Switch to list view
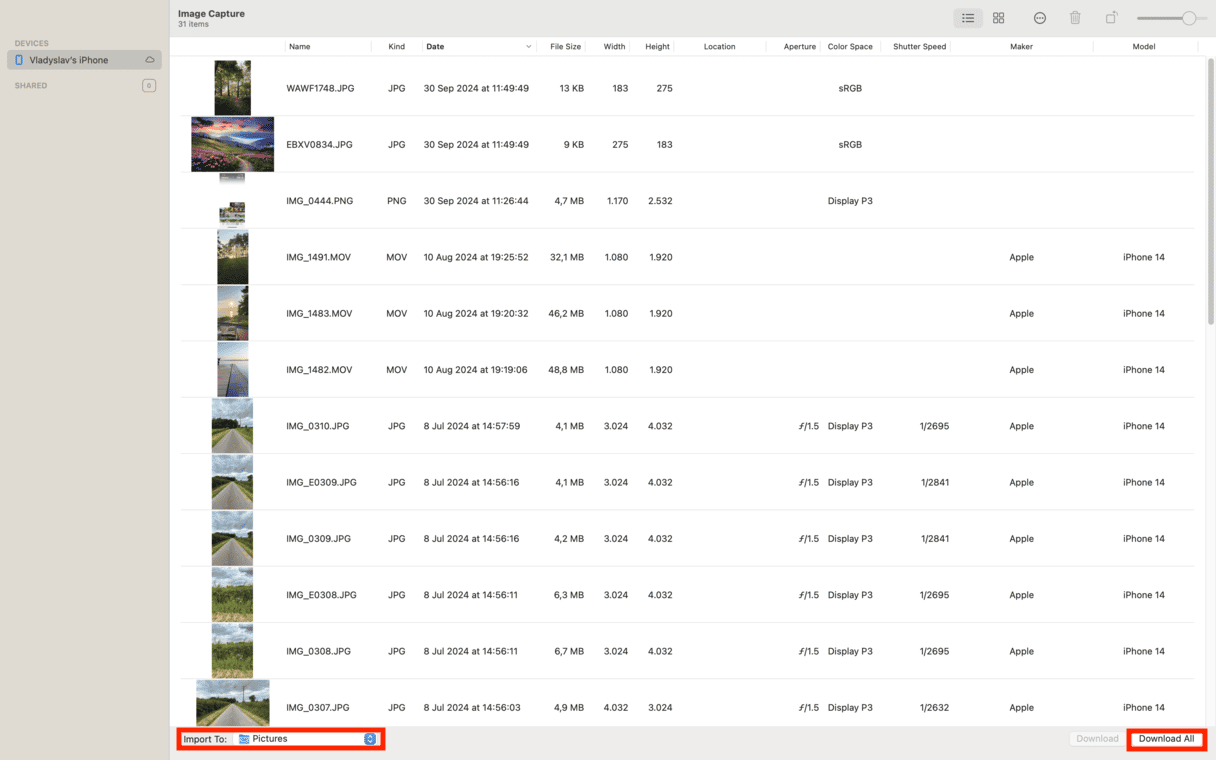 (967, 18)
